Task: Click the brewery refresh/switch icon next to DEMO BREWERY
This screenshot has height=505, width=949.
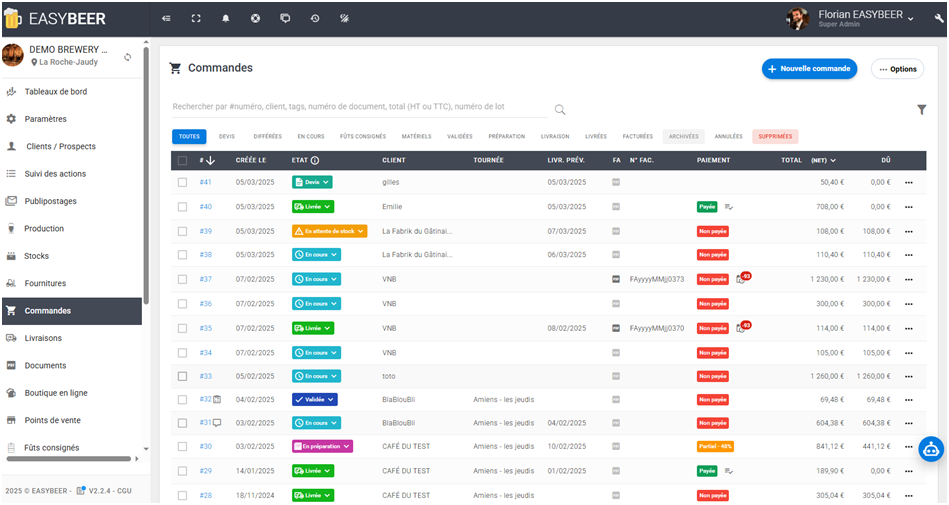Action: tap(128, 57)
